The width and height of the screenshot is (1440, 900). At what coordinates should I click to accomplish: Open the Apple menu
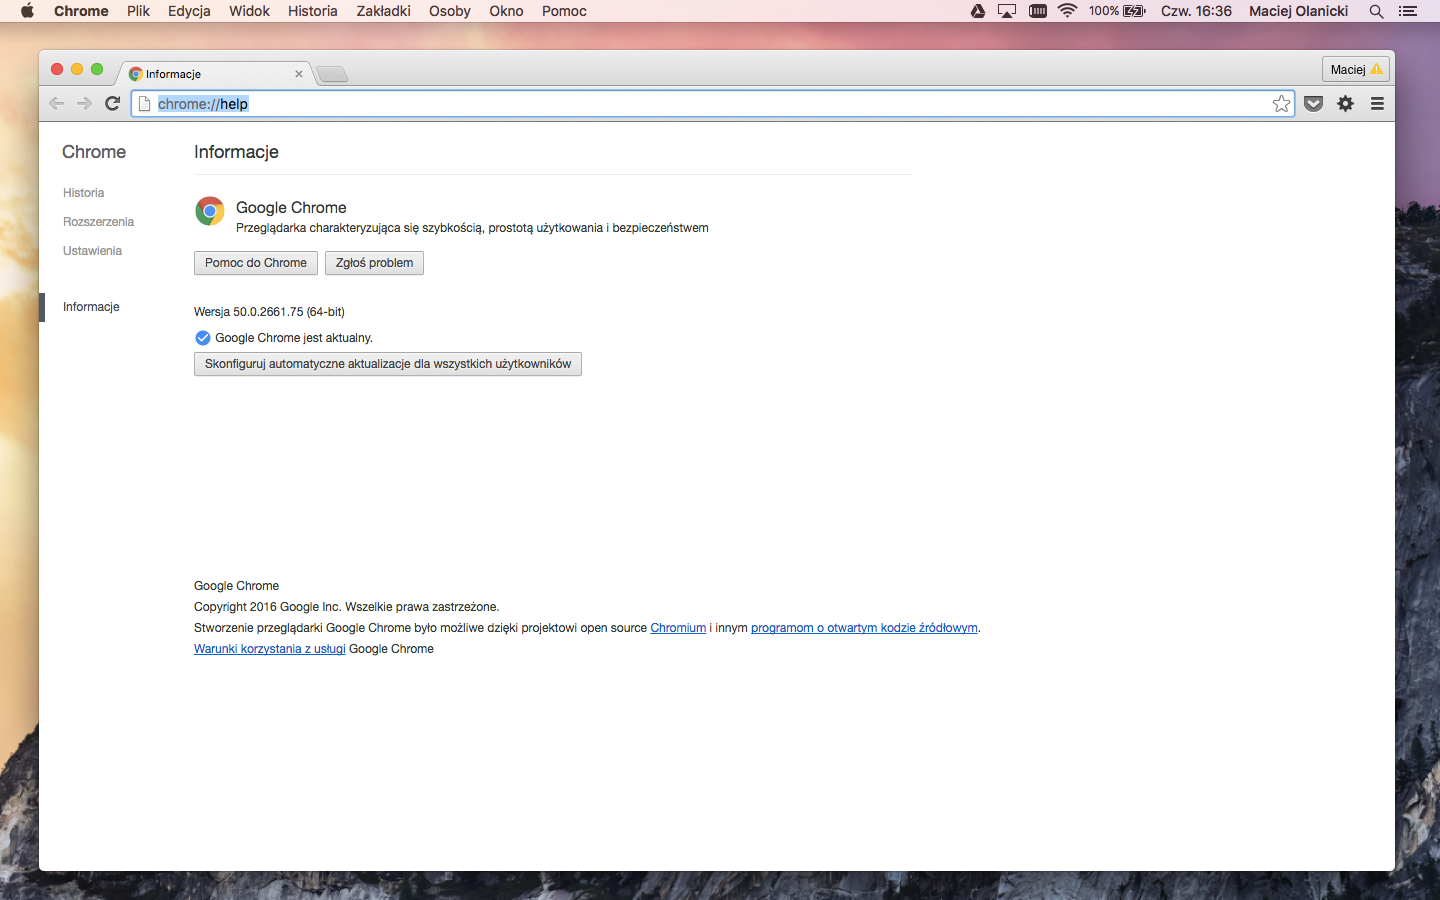coord(27,11)
